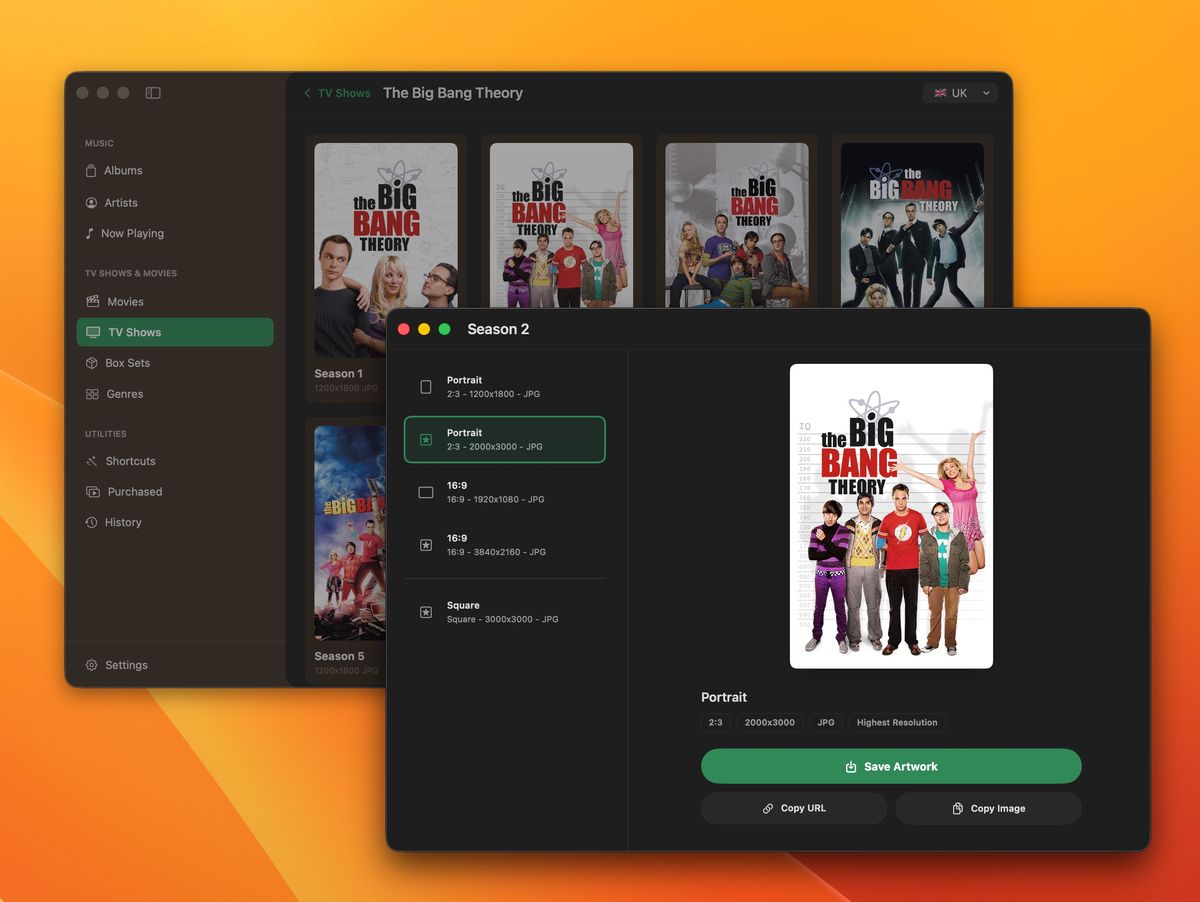Click the Copy URL button
The height and width of the screenshot is (902, 1200).
794,808
